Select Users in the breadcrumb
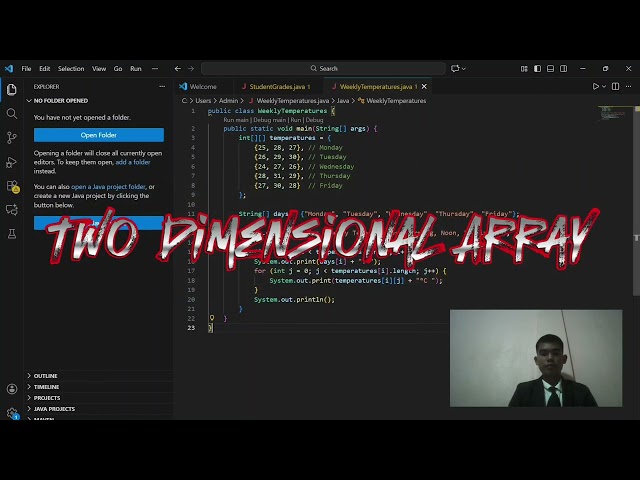 click(x=203, y=101)
